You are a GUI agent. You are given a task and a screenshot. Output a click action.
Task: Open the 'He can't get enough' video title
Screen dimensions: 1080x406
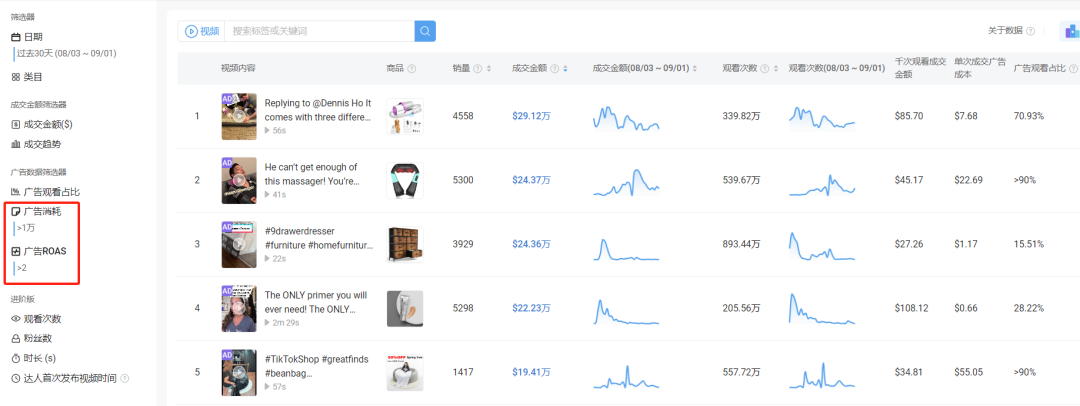click(313, 174)
